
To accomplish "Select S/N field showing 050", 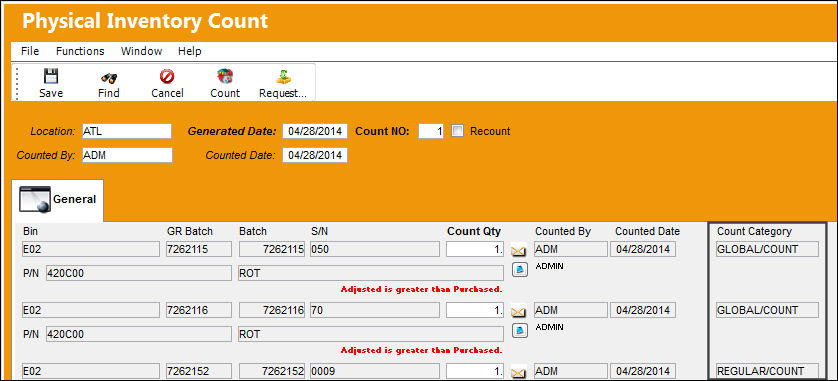I will (374, 250).
